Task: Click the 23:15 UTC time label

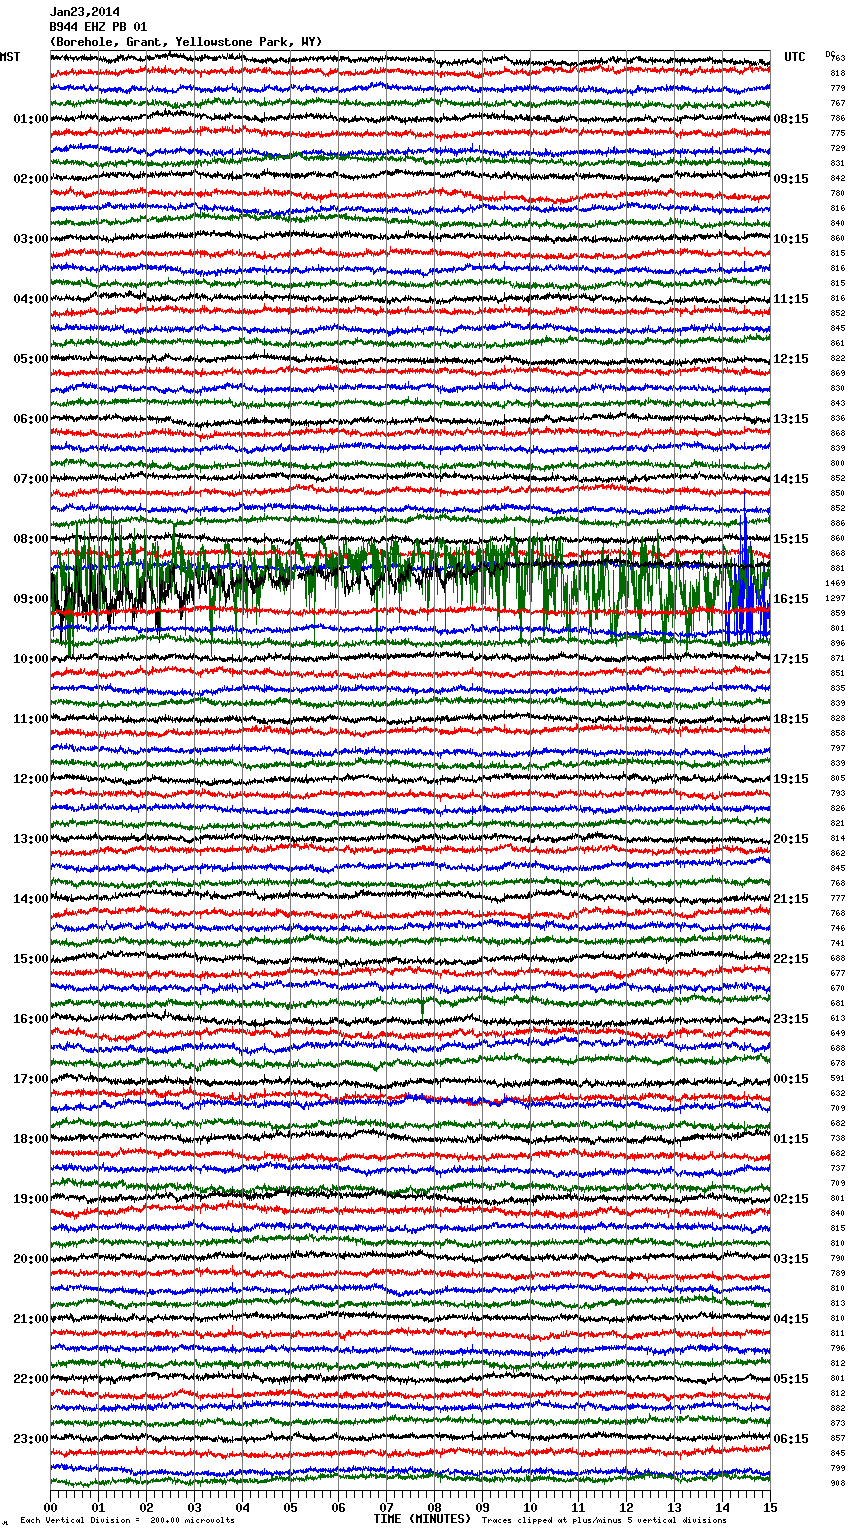Action: pyautogui.click(x=791, y=1019)
